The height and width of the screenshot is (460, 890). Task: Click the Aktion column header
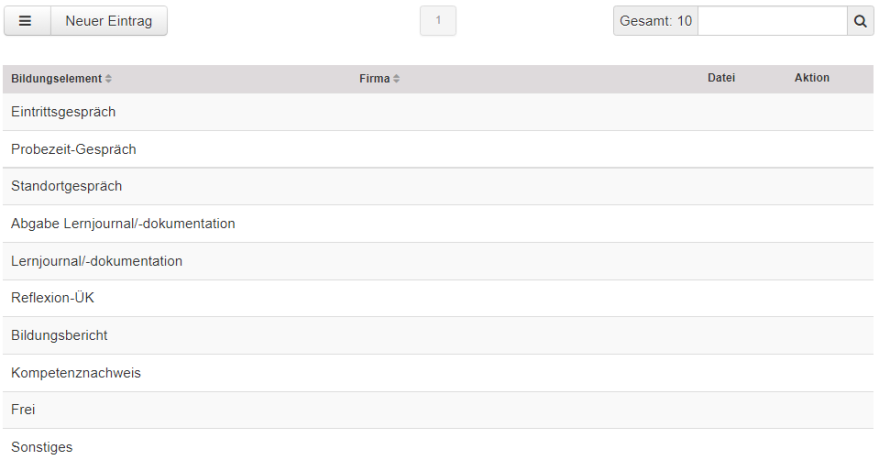coord(811,78)
